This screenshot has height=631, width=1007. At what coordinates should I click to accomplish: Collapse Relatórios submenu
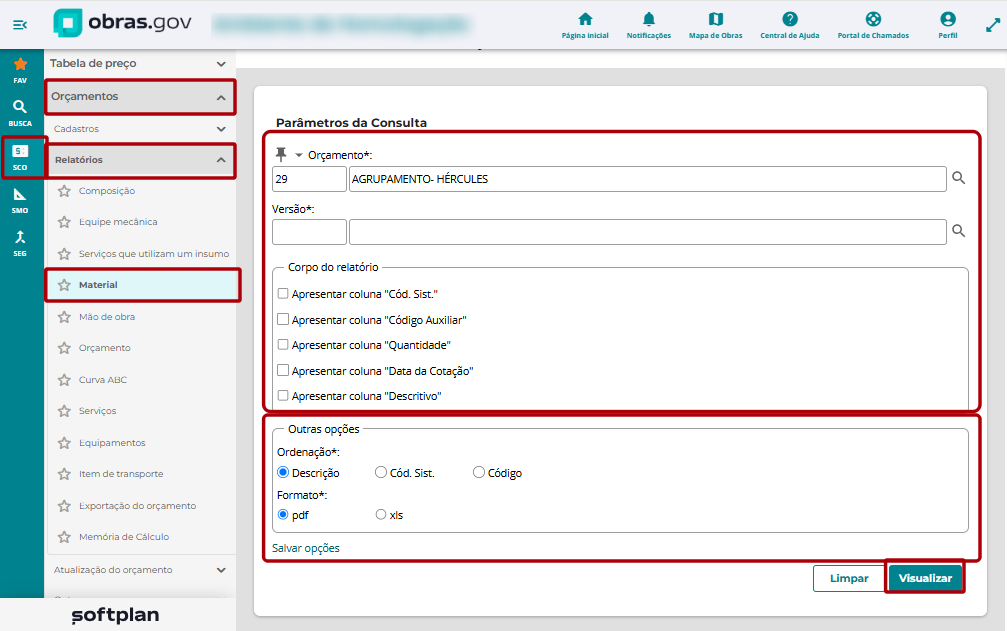pos(139,160)
